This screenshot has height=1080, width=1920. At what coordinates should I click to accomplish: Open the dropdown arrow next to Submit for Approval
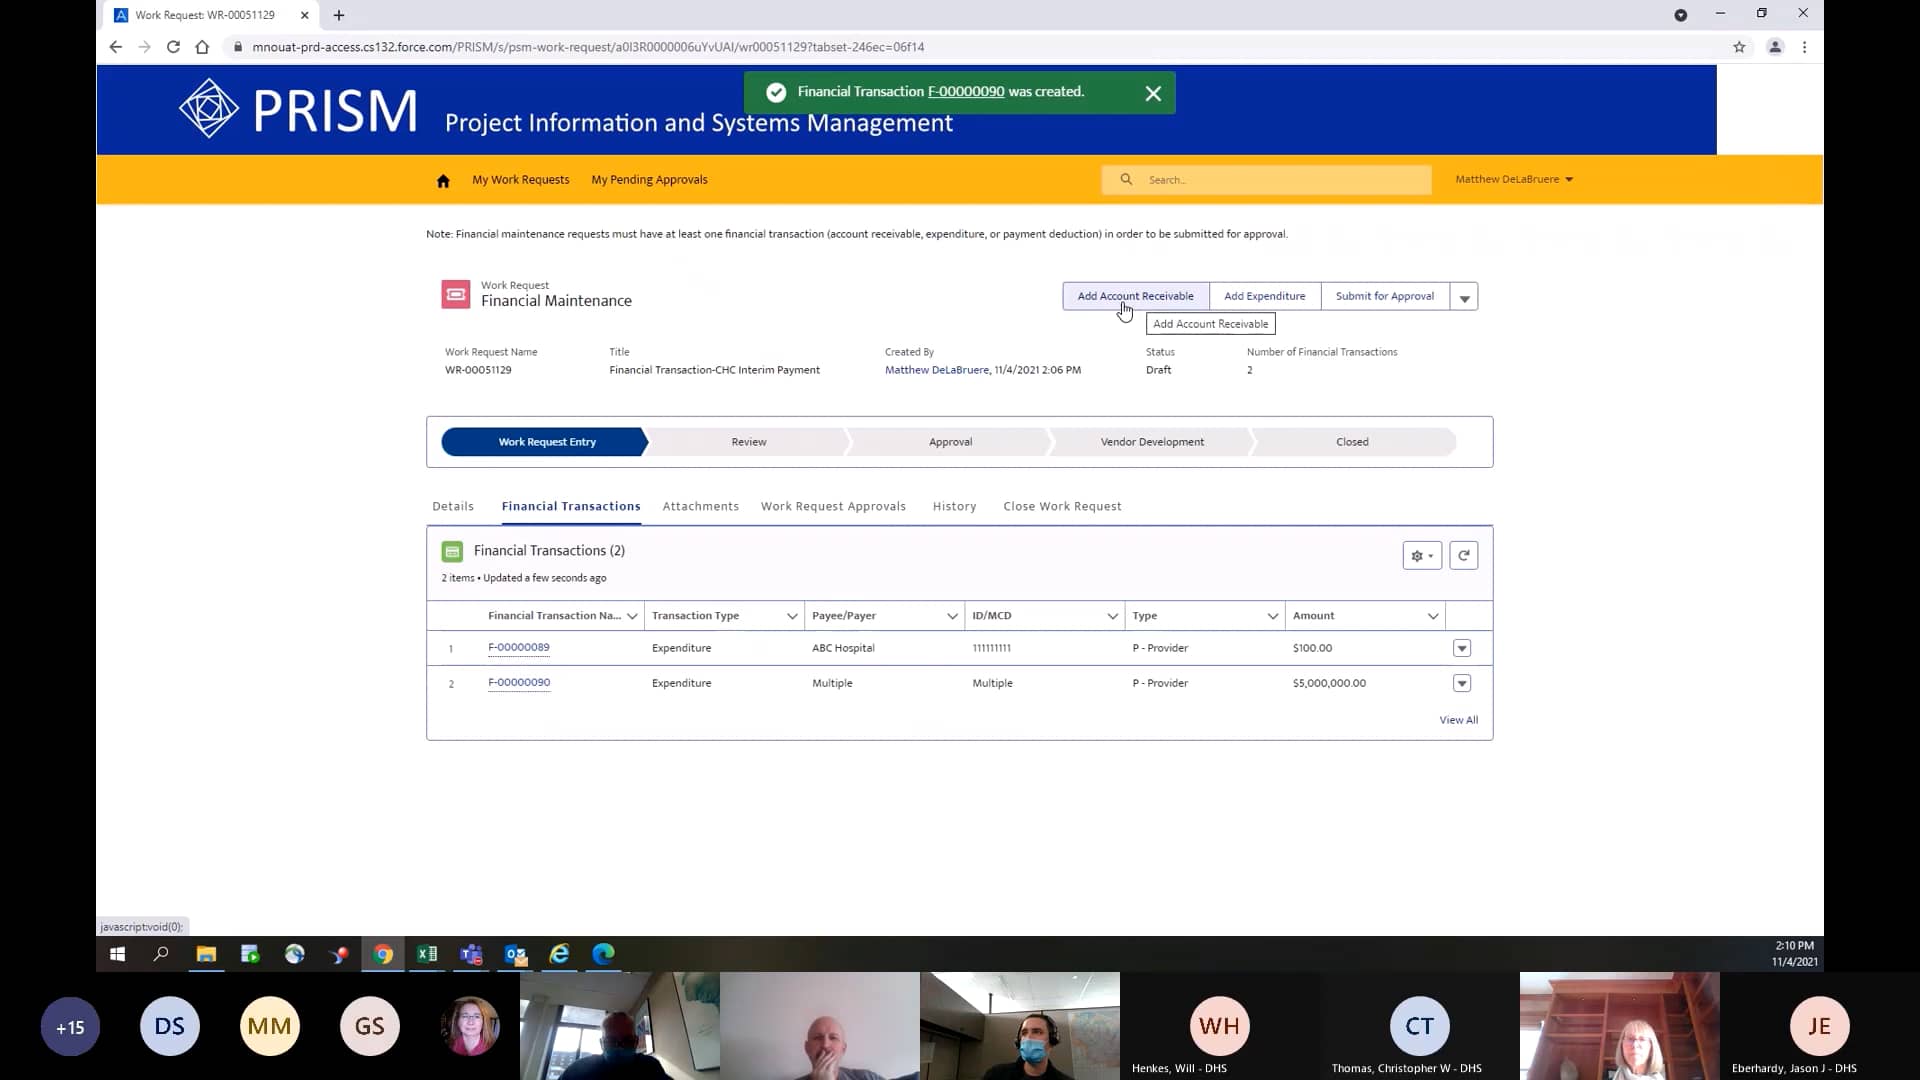pyautogui.click(x=1464, y=296)
